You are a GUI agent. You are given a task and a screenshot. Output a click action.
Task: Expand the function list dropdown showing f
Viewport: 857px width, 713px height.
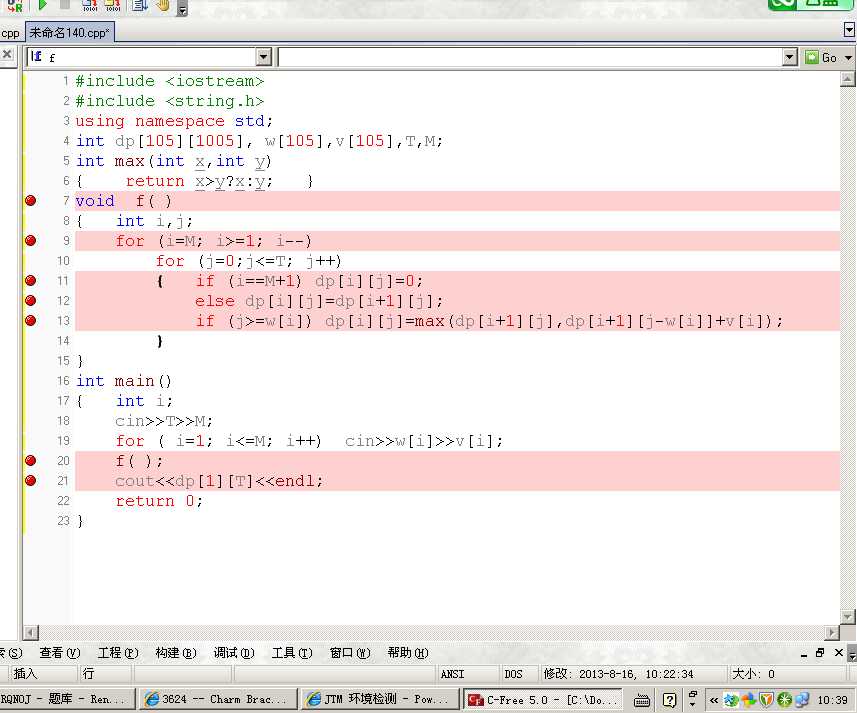click(x=263, y=57)
